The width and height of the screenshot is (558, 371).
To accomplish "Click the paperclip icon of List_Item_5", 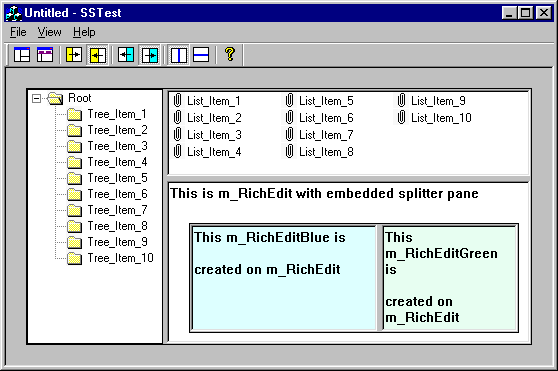I will click(x=289, y=101).
